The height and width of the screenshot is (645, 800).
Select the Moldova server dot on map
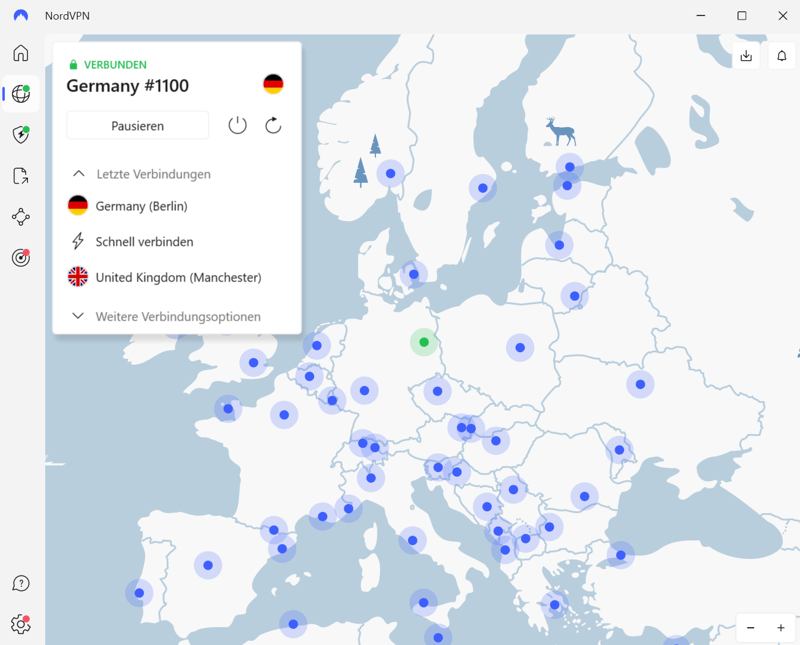(x=619, y=450)
